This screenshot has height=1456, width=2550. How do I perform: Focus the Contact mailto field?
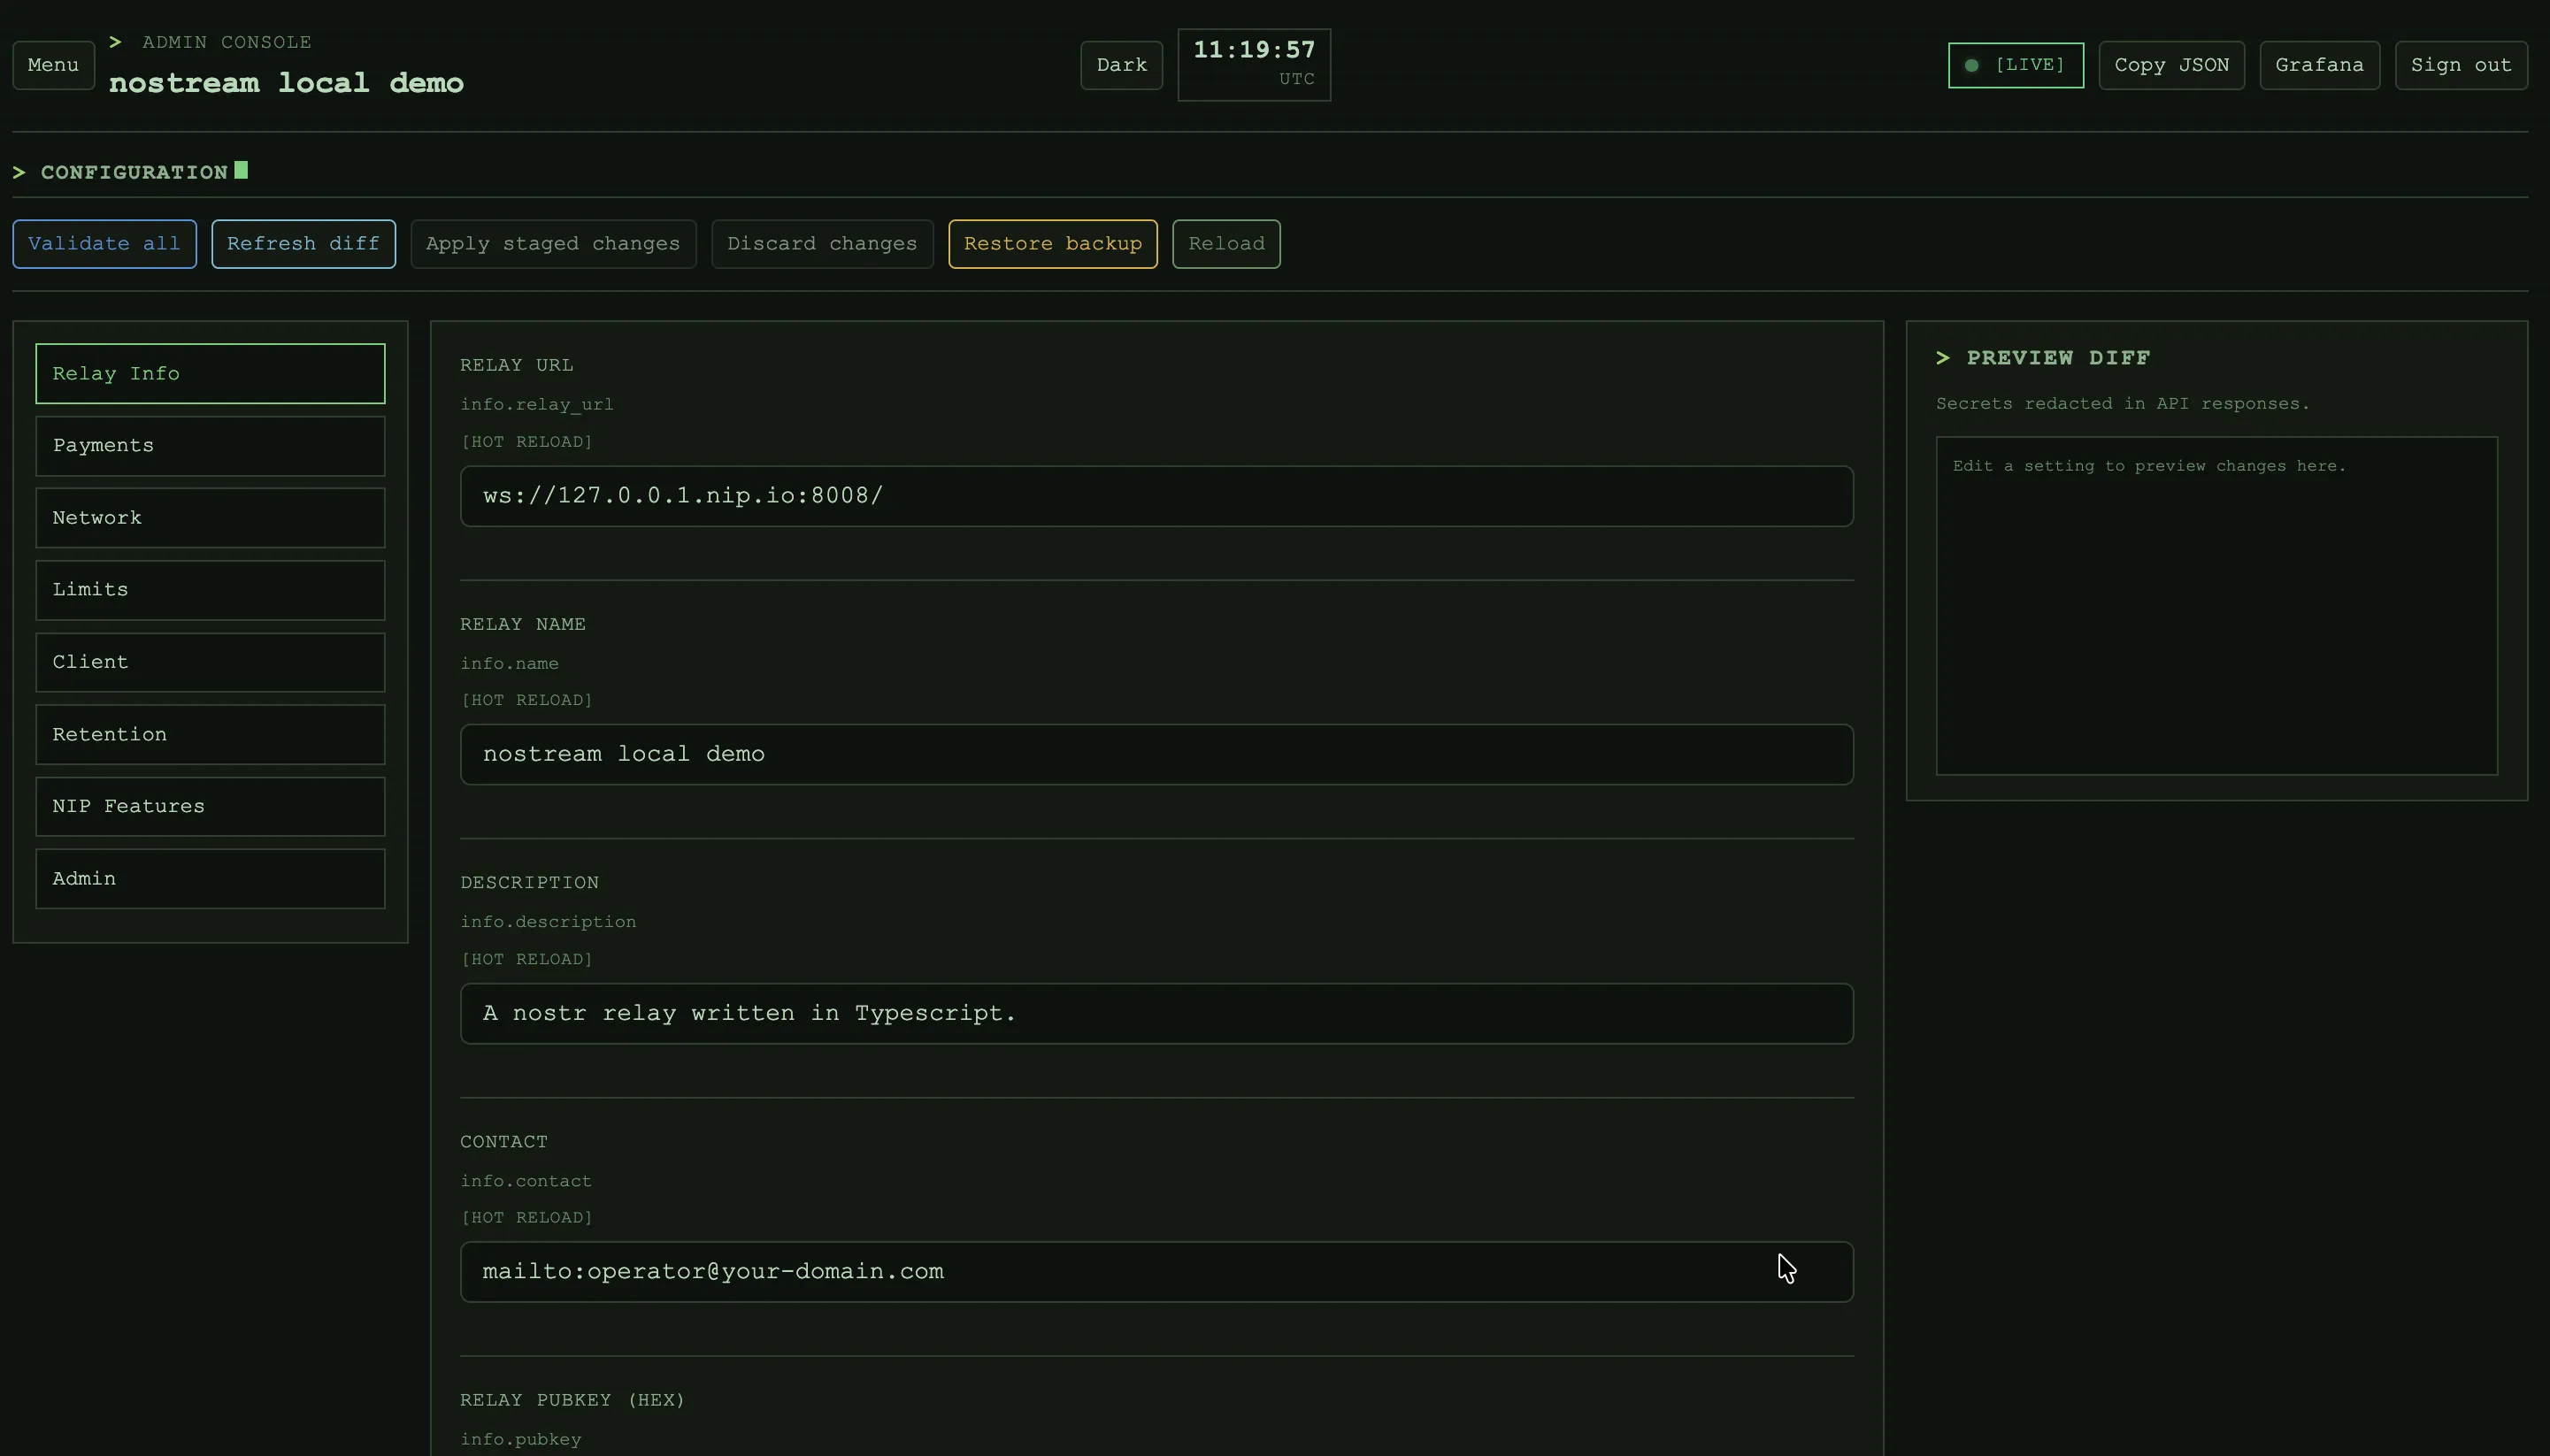[1156, 1272]
